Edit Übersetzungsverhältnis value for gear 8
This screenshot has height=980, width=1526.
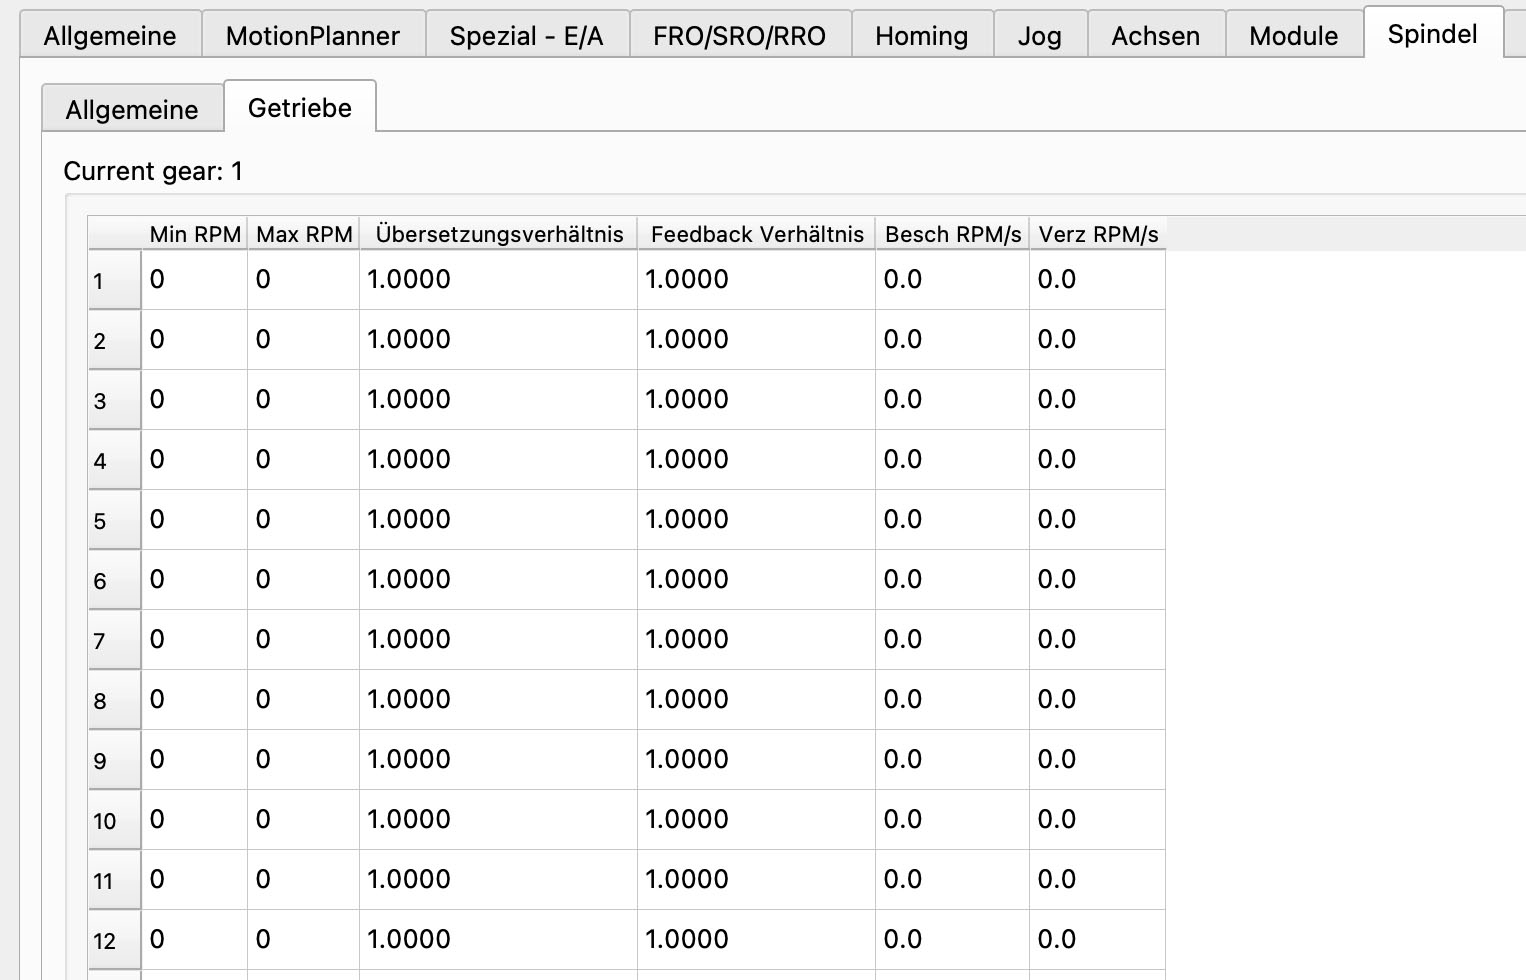coord(497,700)
